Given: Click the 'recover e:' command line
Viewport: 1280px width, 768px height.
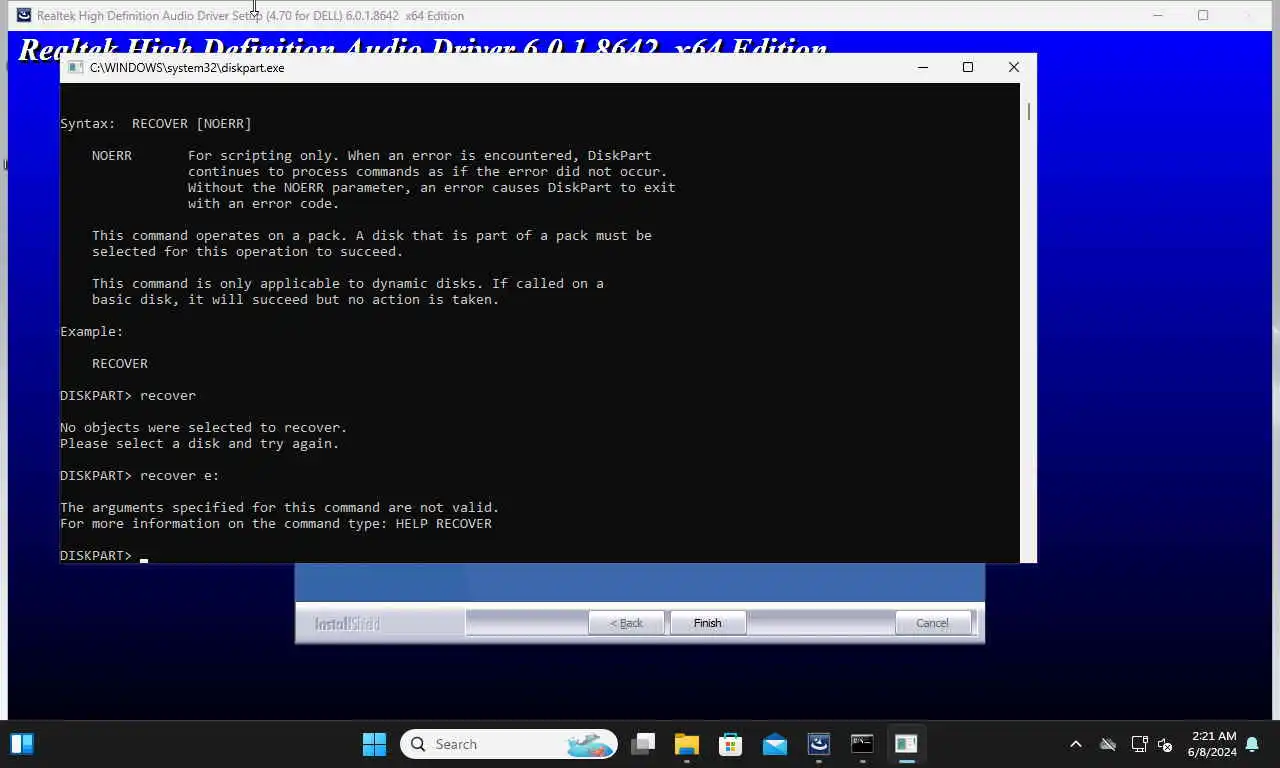Looking at the screenshot, I should 140,475.
